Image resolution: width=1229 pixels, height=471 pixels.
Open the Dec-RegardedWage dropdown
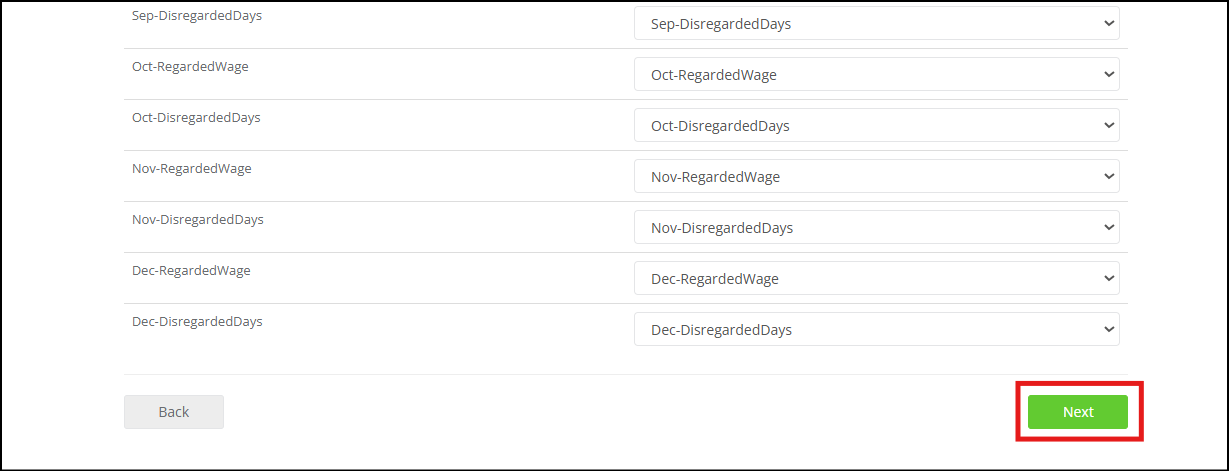click(x=877, y=278)
